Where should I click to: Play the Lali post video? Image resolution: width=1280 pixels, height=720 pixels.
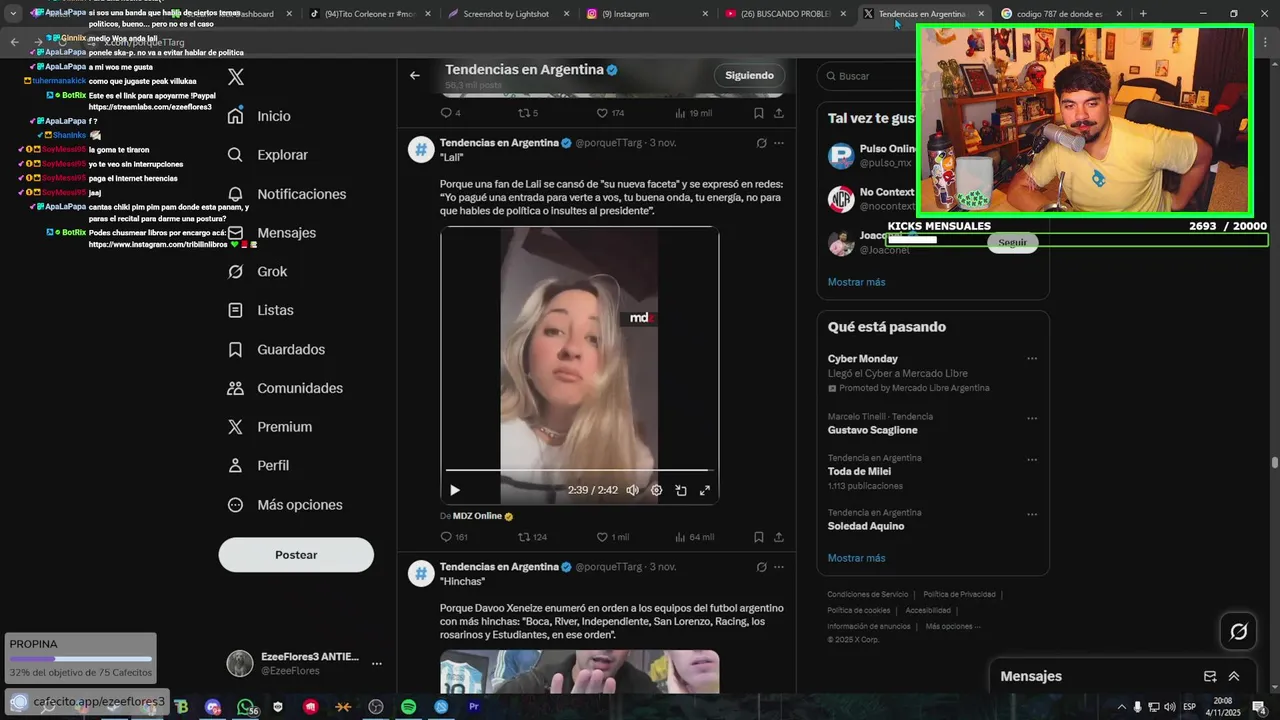455,490
